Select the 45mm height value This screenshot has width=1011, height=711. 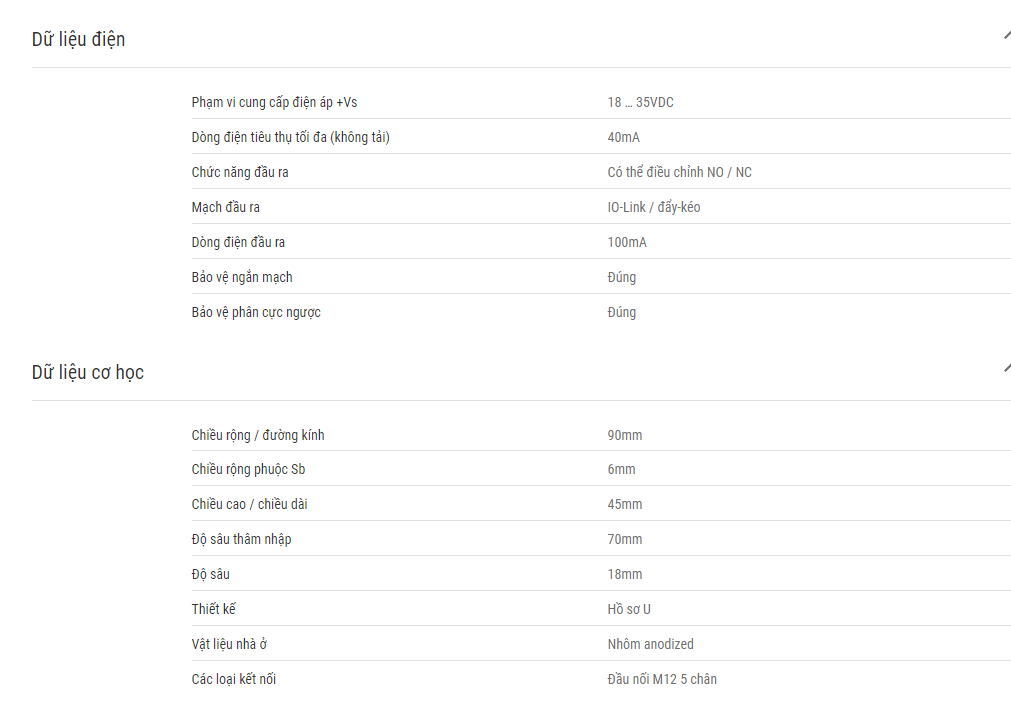tap(625, 504)
